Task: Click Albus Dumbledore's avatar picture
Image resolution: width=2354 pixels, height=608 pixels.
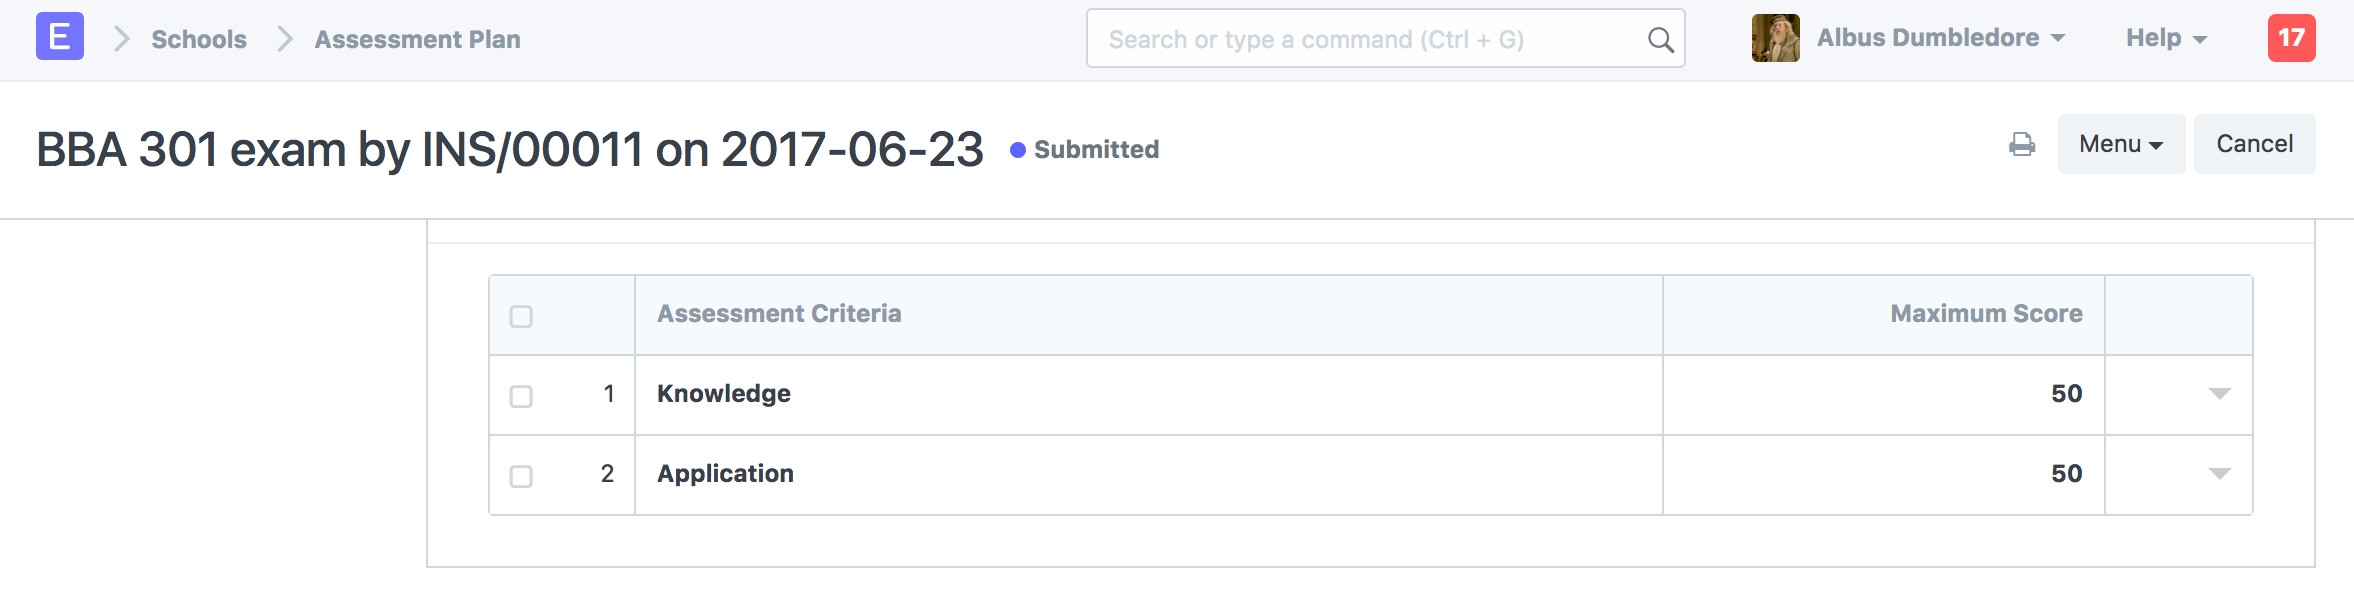Action: click(1776, 38)
